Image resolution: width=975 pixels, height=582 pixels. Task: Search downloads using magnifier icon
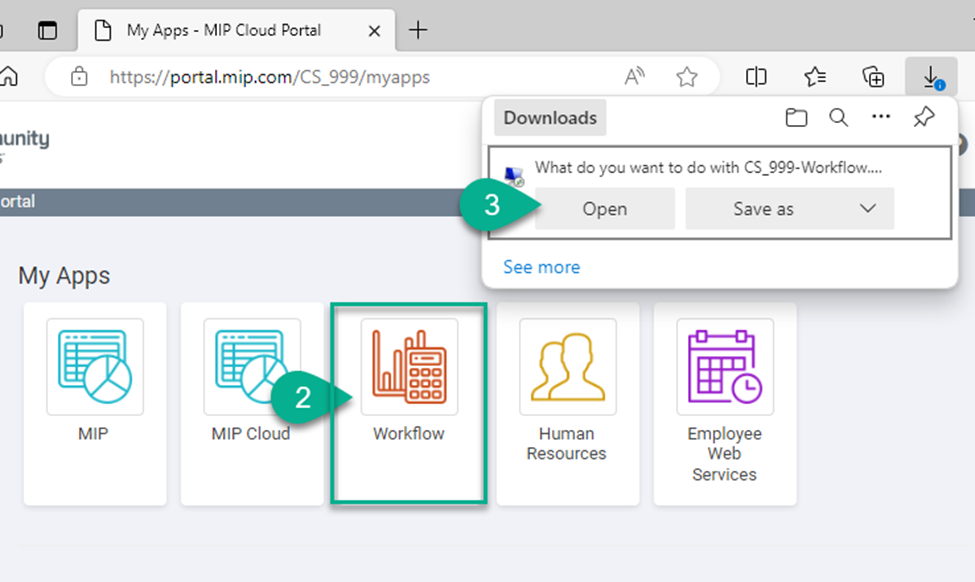[x=839, y=118]
